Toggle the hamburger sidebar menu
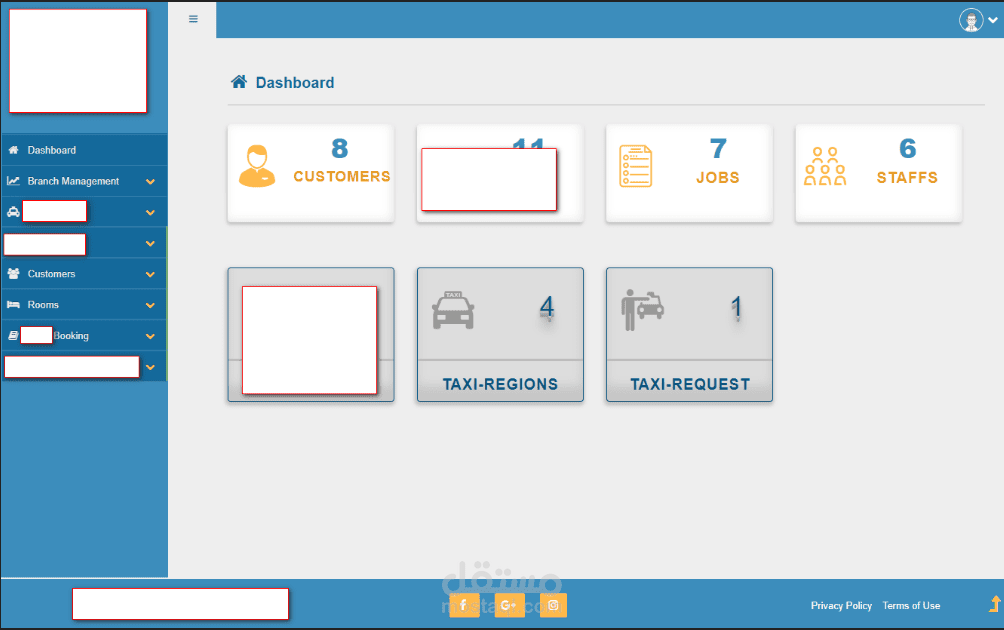 193,19
